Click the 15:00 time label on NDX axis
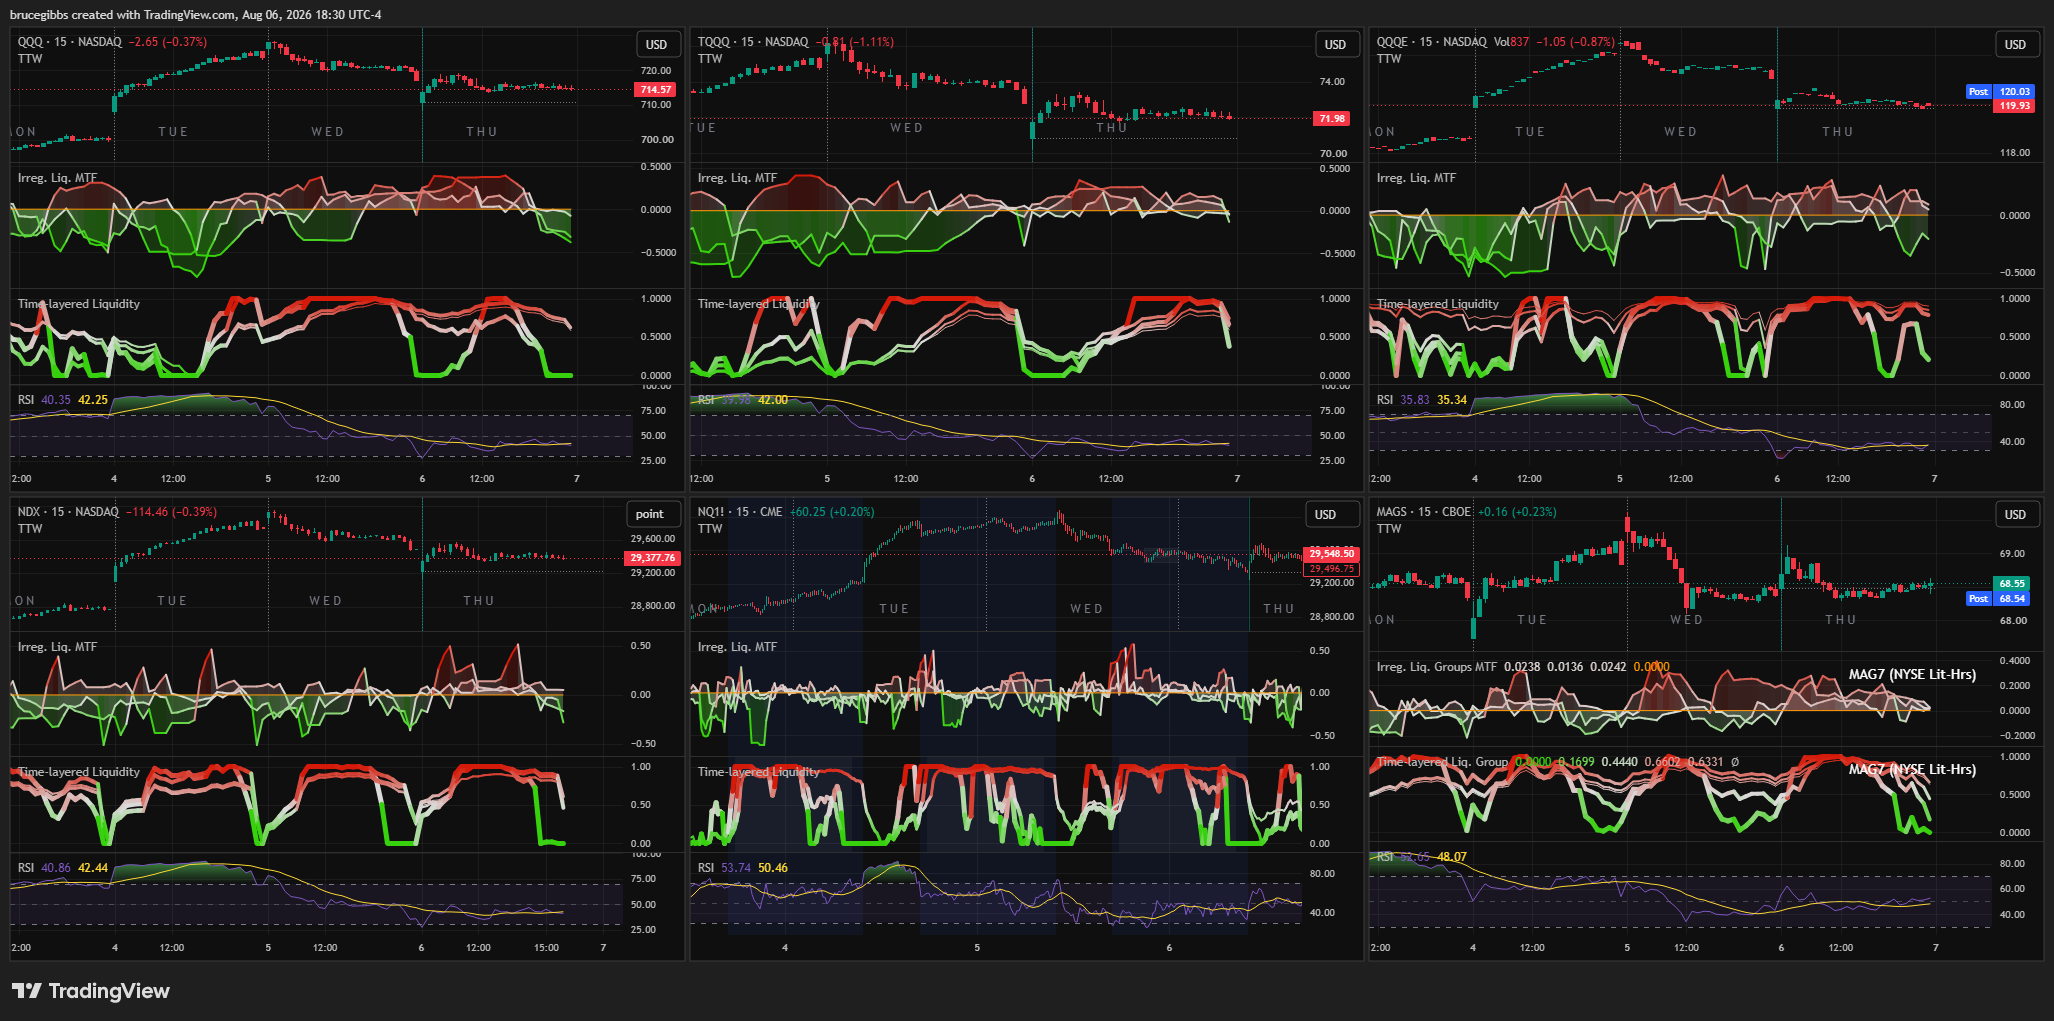 pyautogui.click(x=546, y=948)
